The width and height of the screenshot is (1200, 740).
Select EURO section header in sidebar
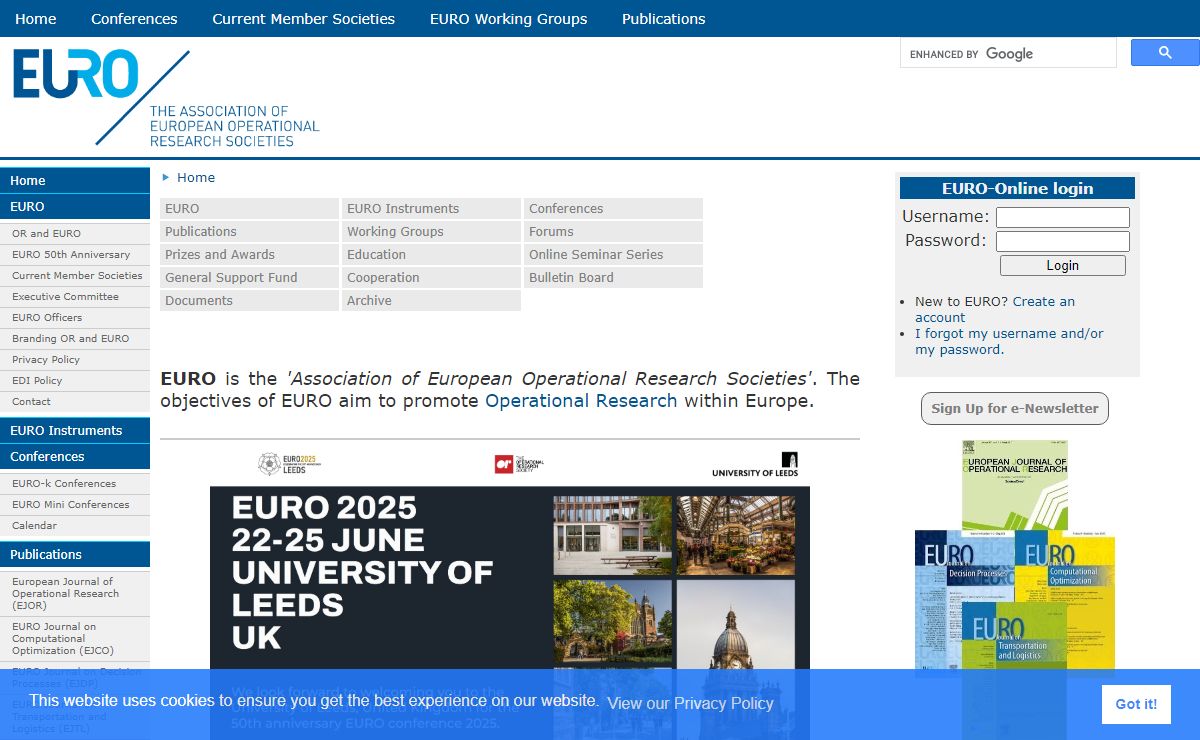(75, 206)
